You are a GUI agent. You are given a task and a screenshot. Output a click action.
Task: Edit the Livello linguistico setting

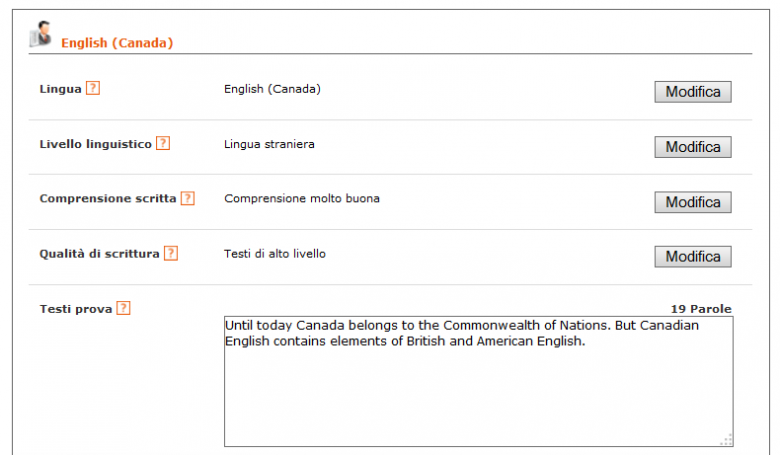692,147
